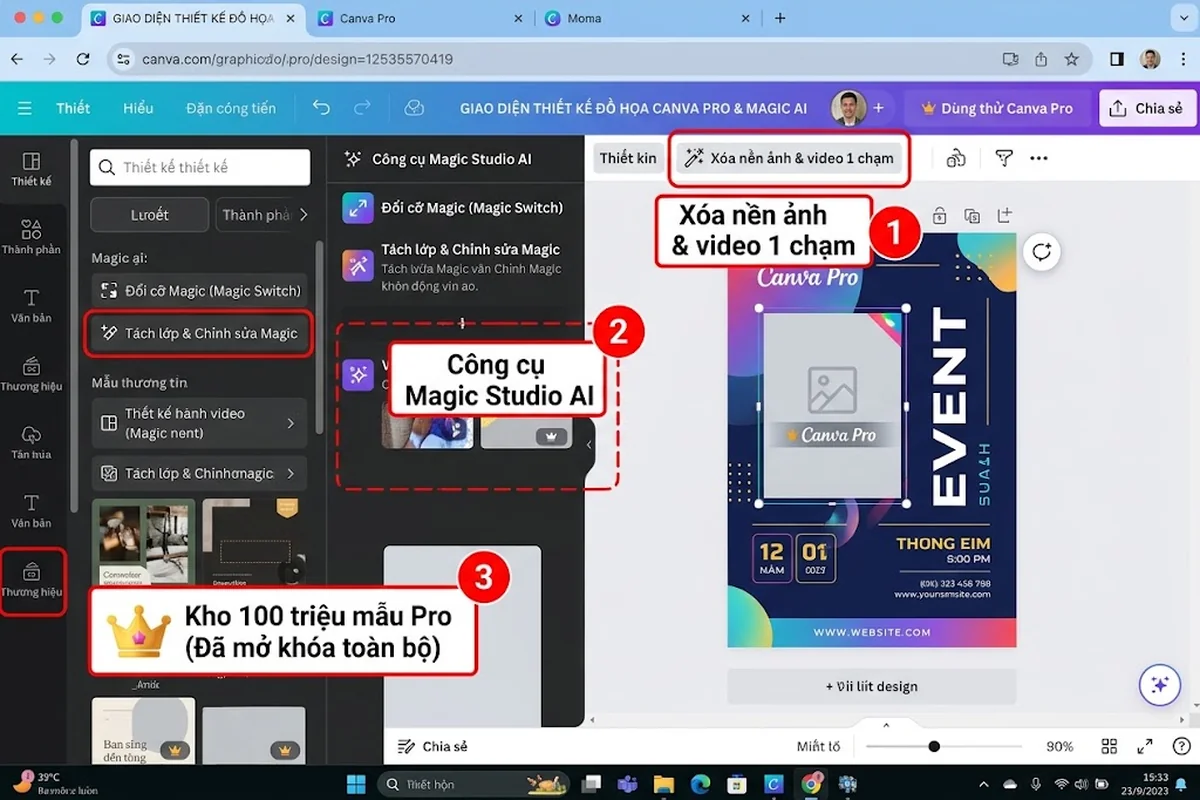This screenshot has height=800, width=1200.
Task: Click the cloud save status icon
Action: 414,108
